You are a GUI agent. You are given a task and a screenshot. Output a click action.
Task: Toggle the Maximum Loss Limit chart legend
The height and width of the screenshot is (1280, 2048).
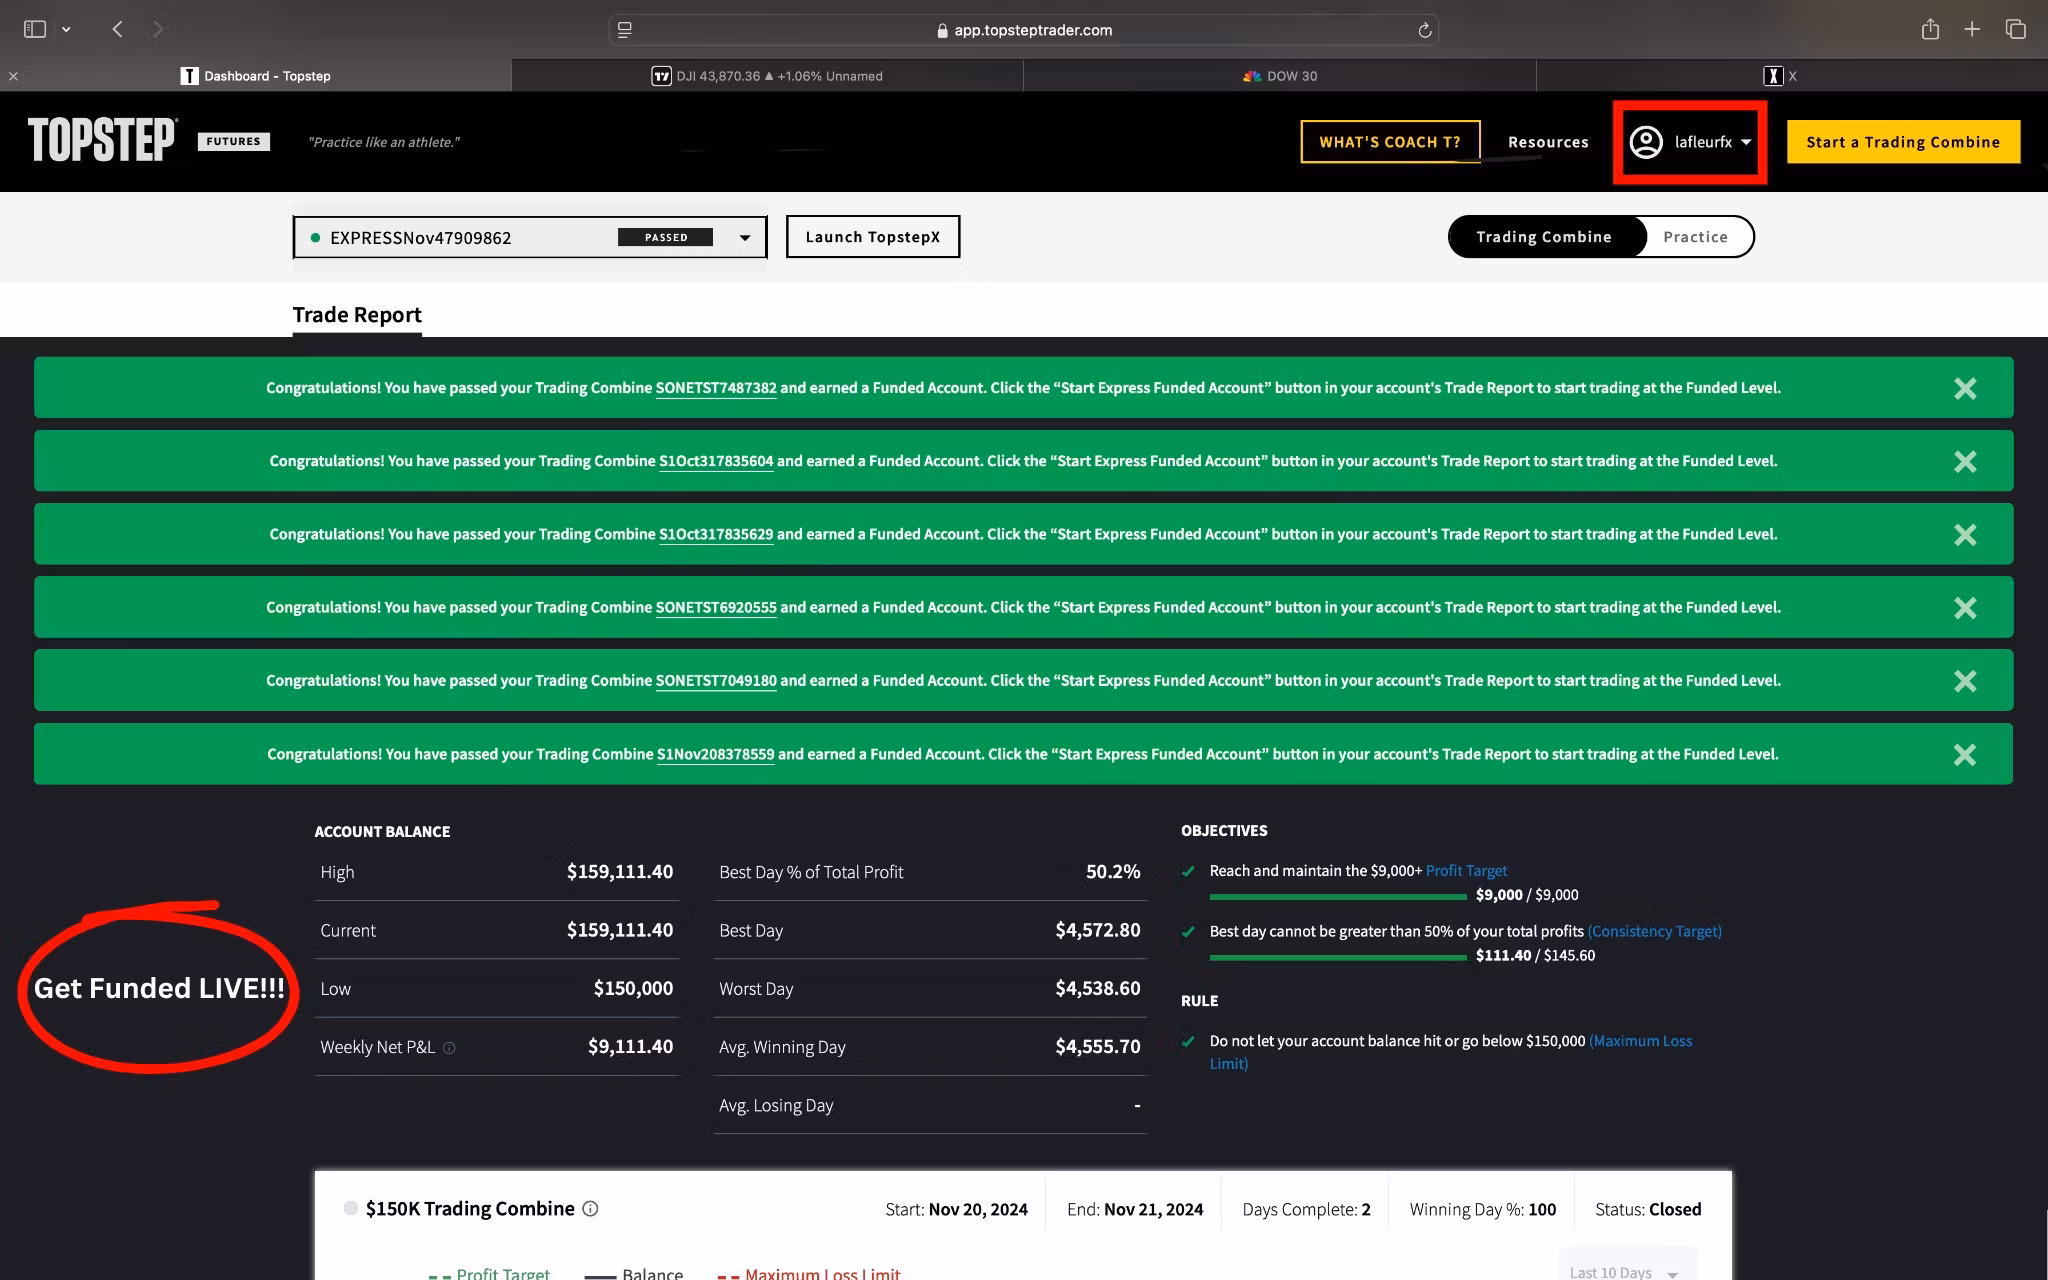(x=809, y=1274)
